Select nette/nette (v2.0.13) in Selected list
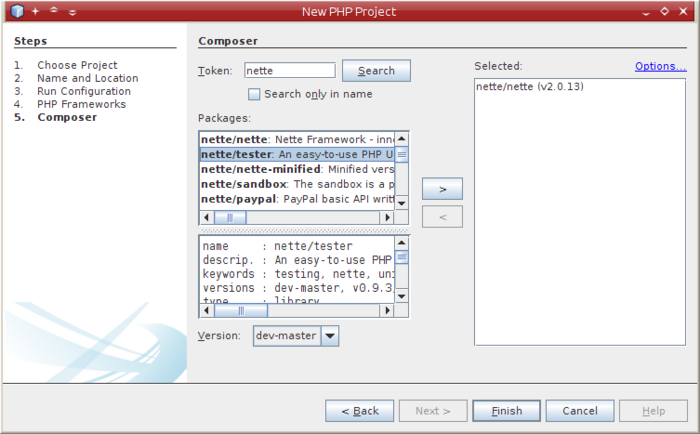700x434 pixels. [530, 87]
